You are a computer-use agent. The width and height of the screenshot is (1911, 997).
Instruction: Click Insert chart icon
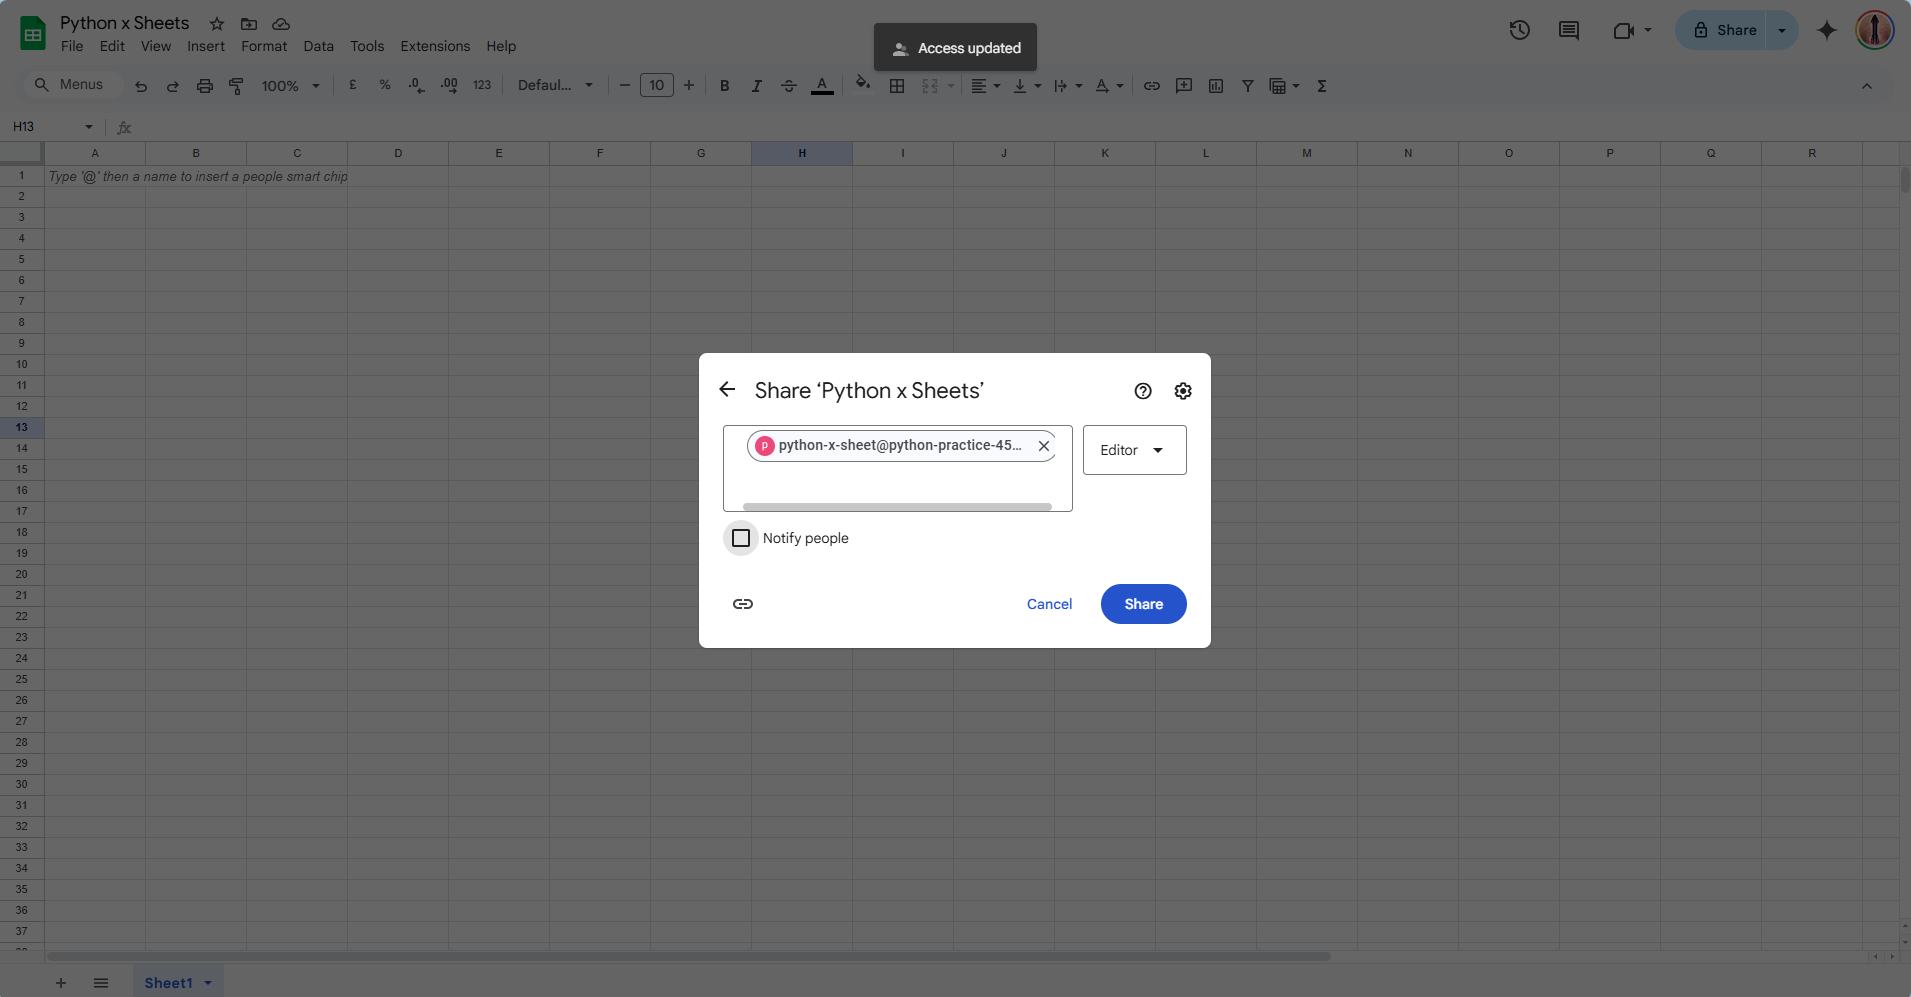[x=1216, y=86]
